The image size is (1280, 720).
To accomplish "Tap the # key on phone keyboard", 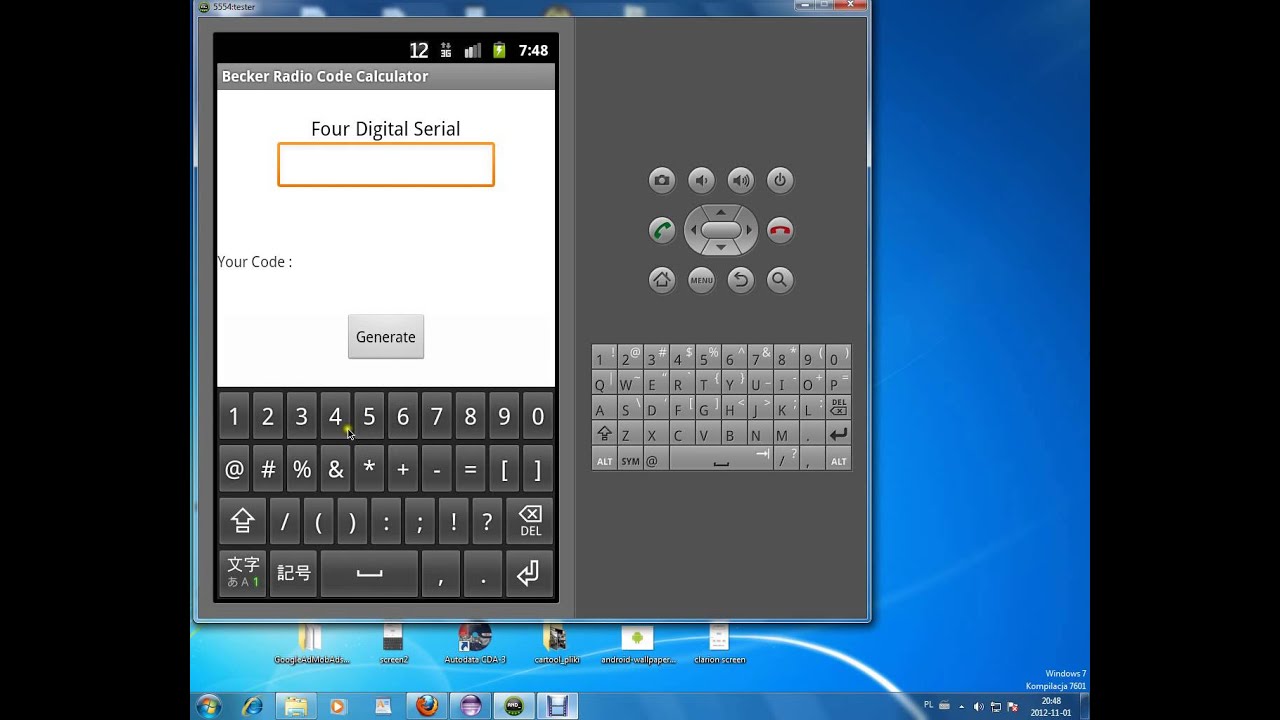I will [x=268, y=469].
